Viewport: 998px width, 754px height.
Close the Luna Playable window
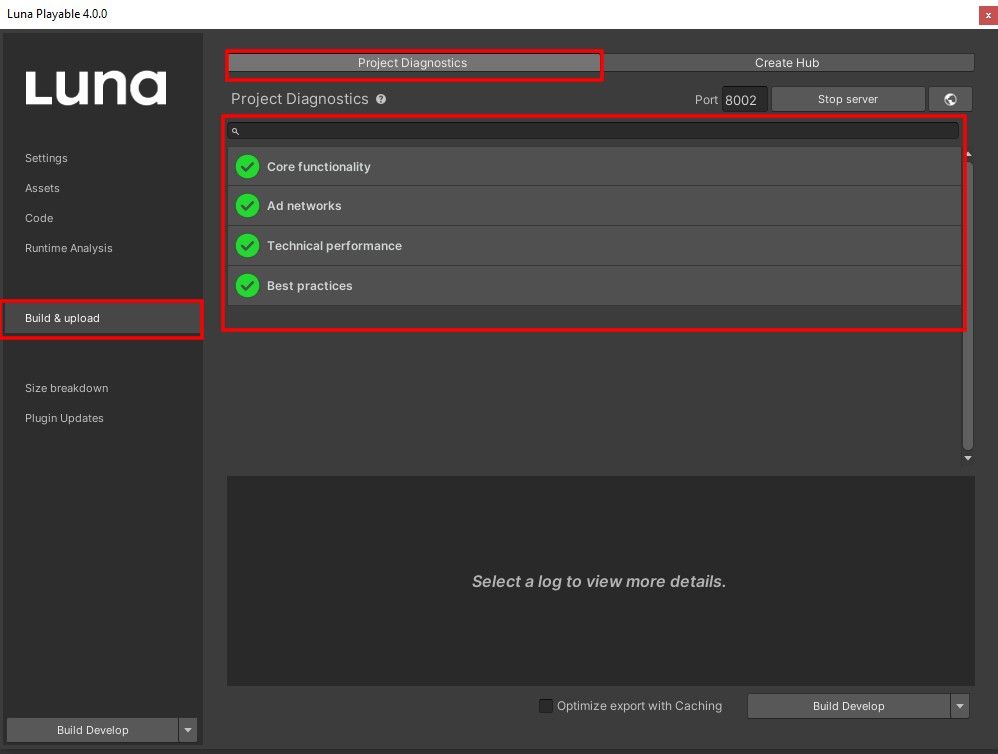[x=988, y=15]
